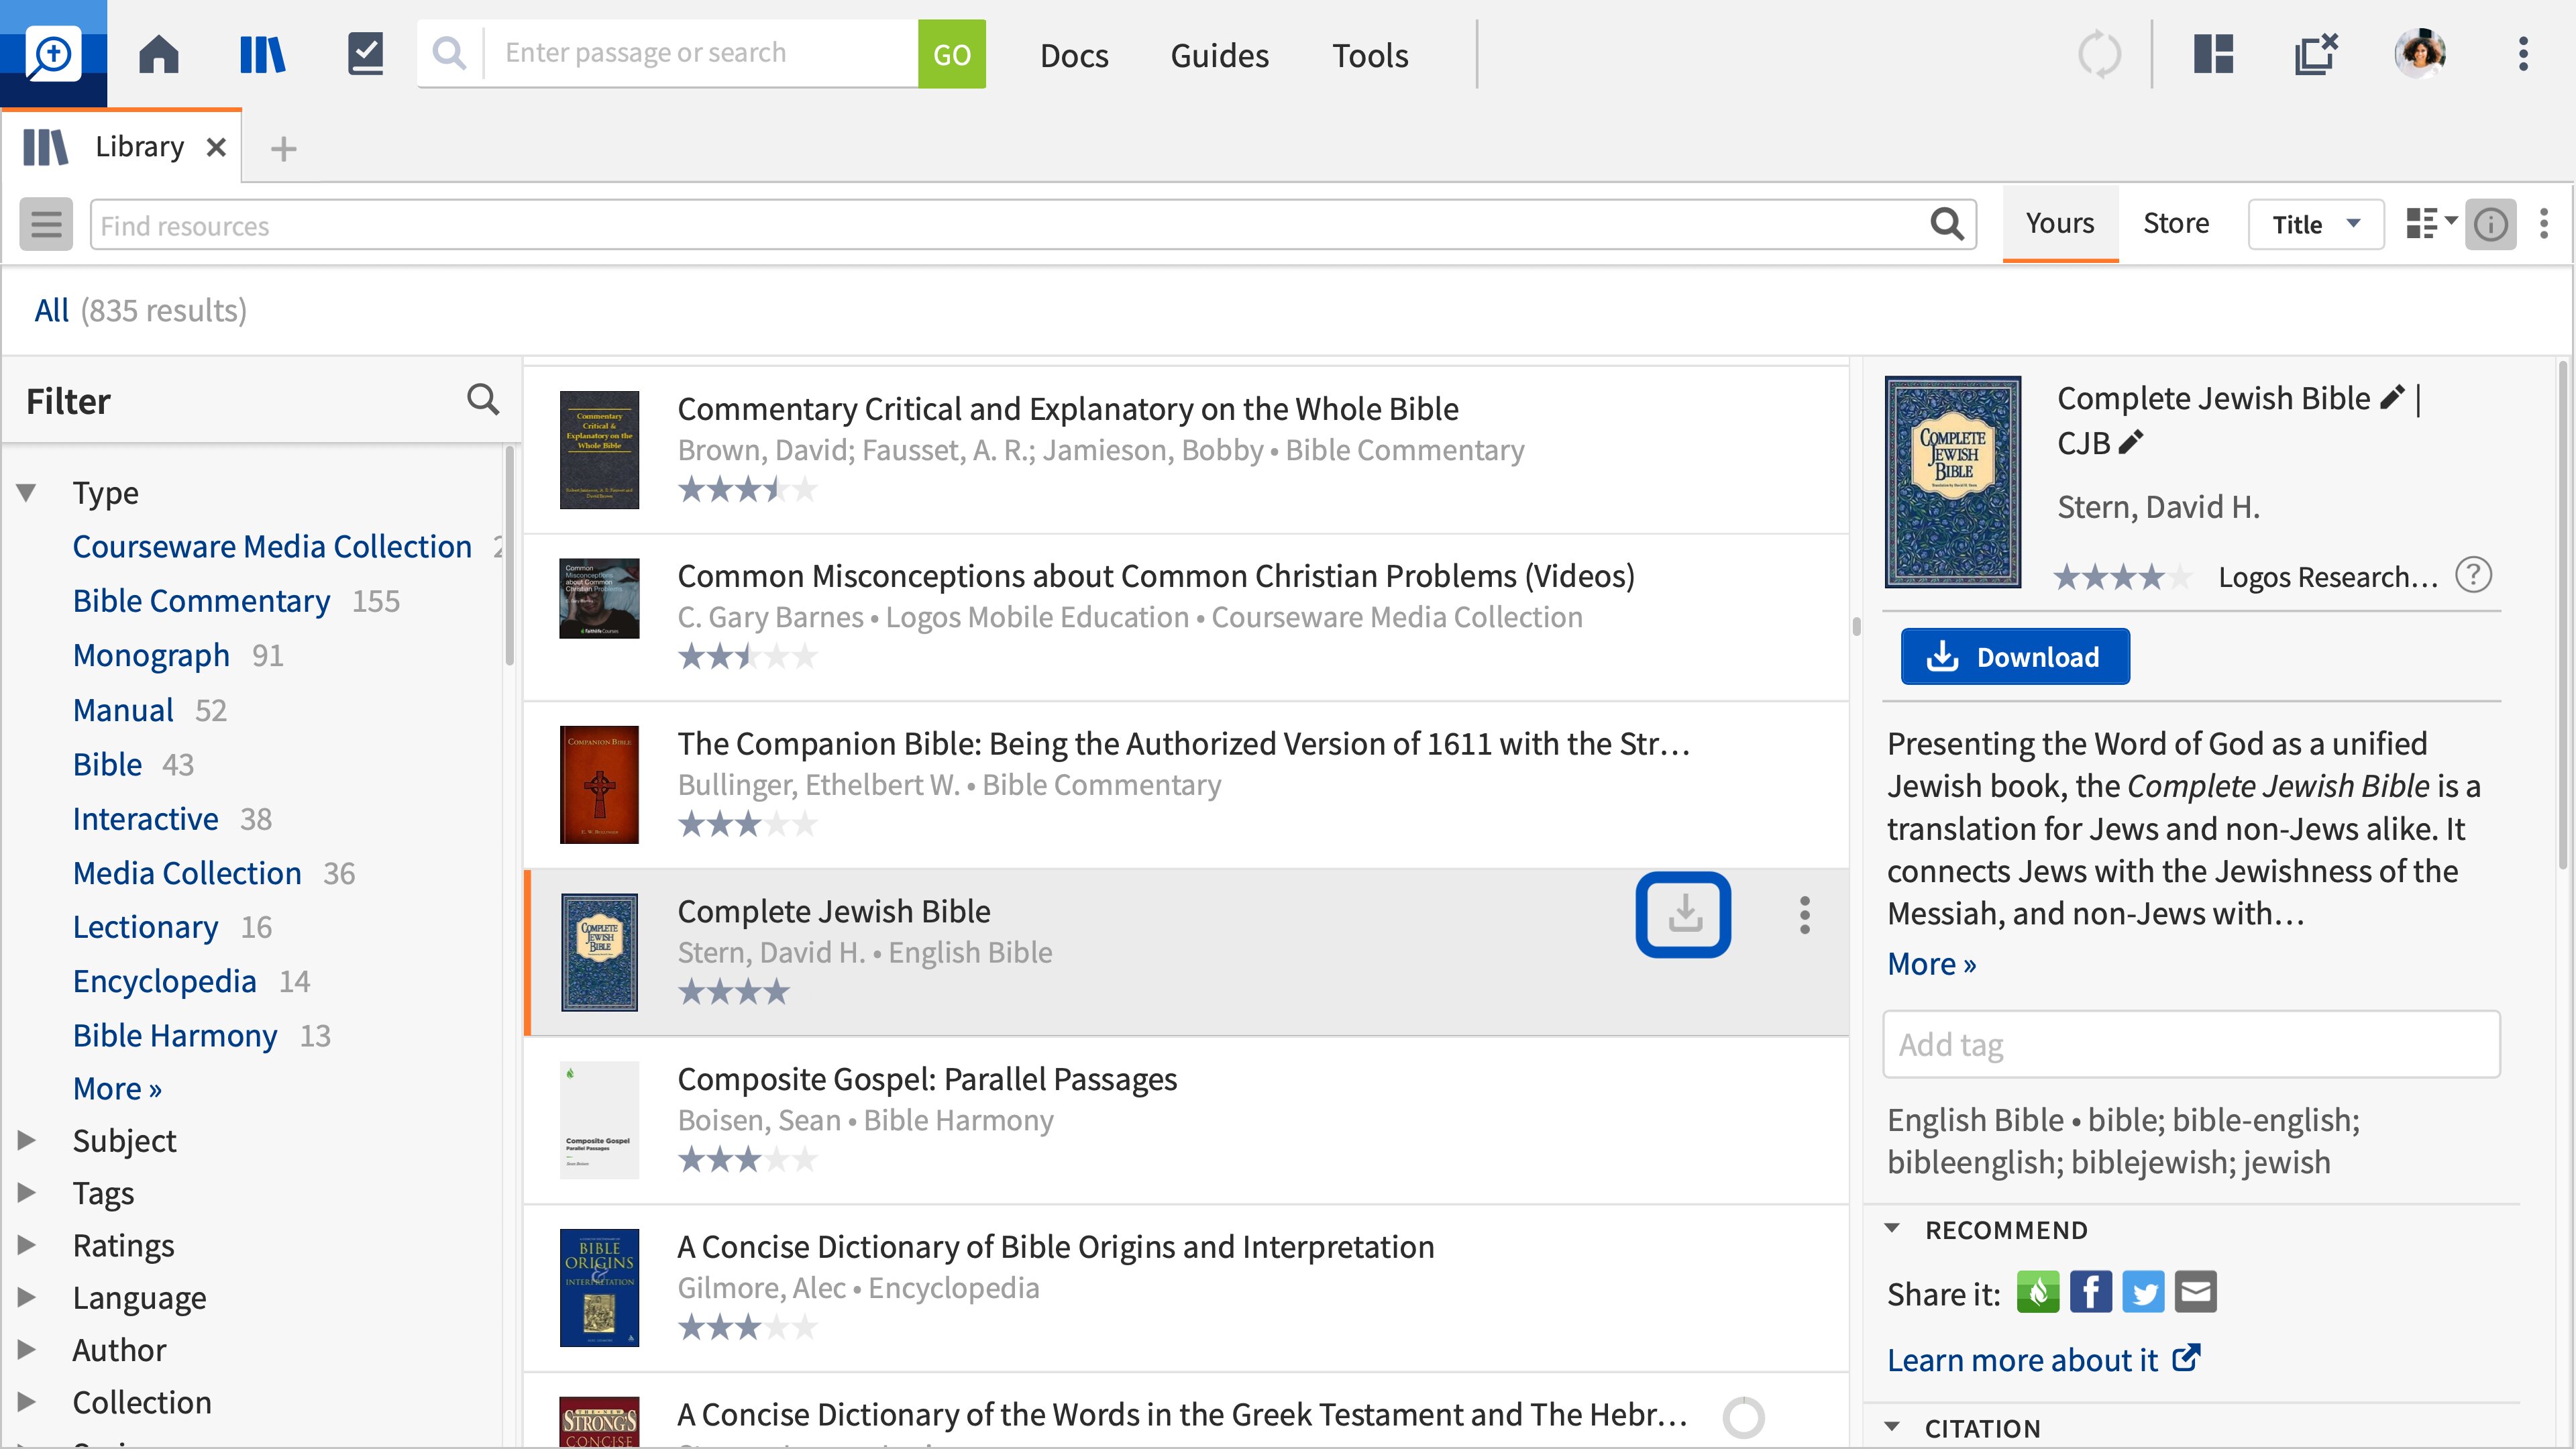Filter by Lectionary type

pyautogui.click(x=145, y=927)
